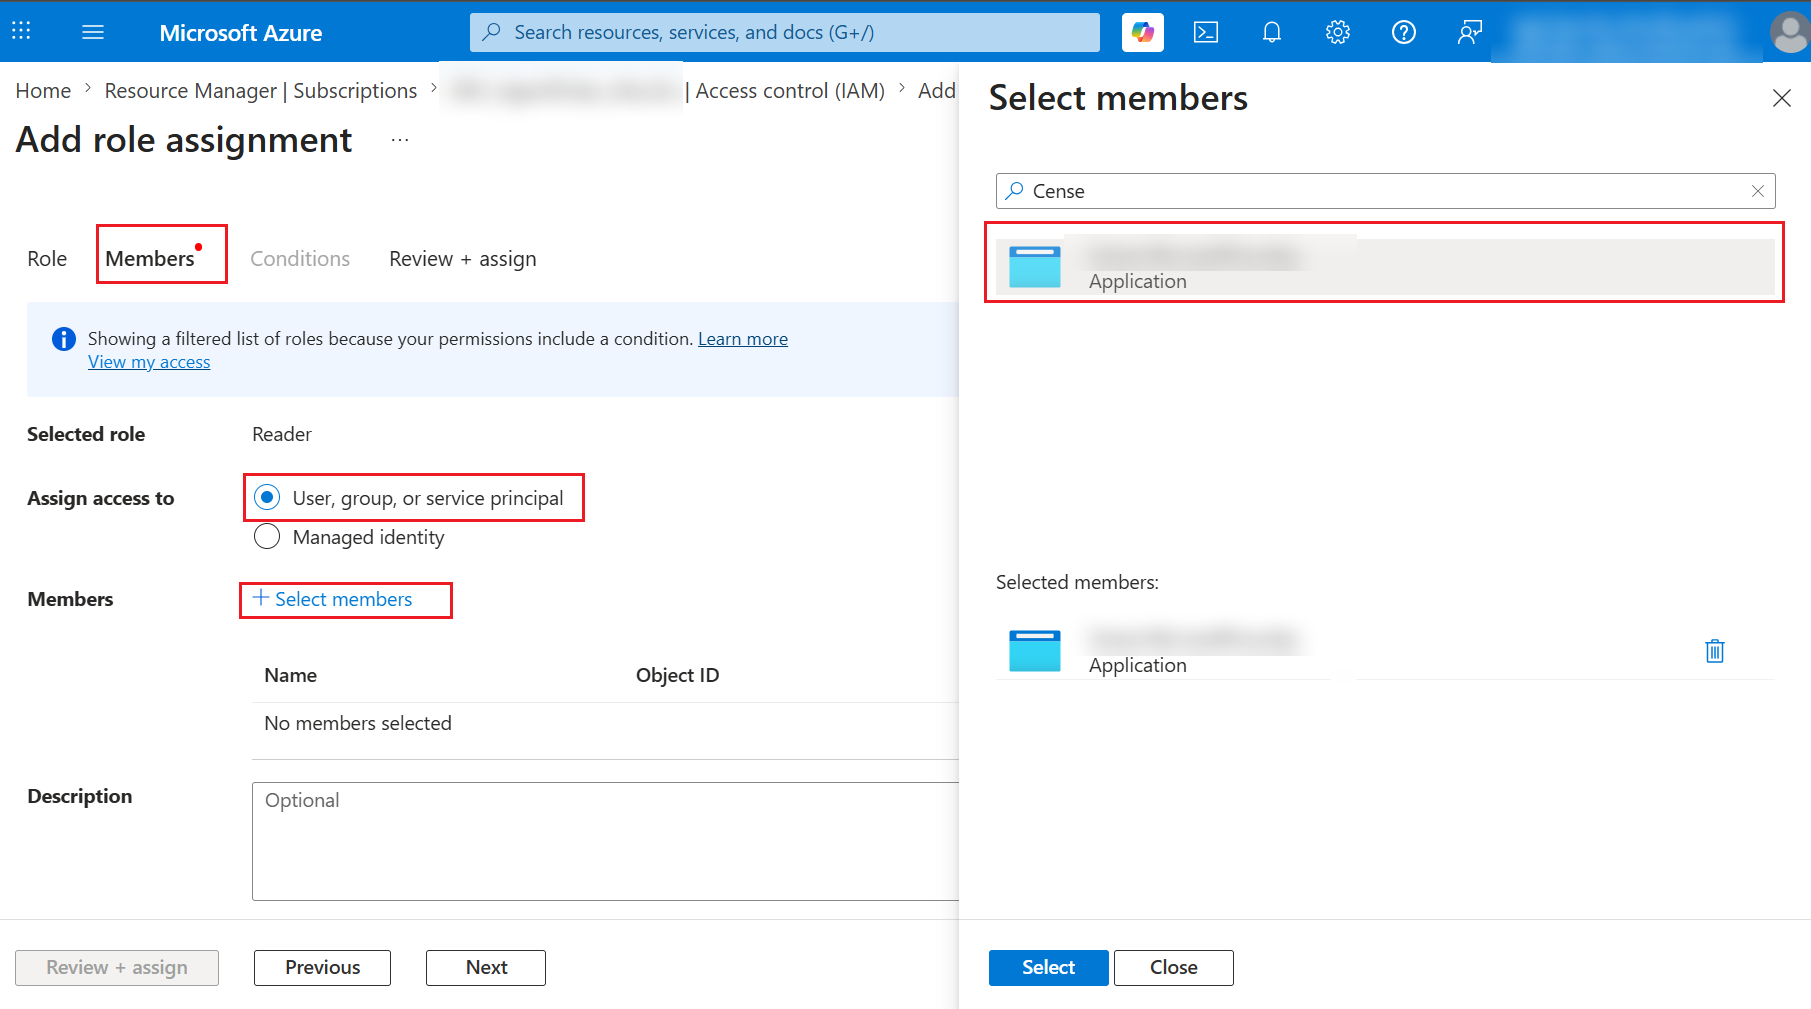Viewport: 1811px width, 1009px height.
Task: Click the Close button in panel
Action: pyautogui.click(x=1174, y=968)
